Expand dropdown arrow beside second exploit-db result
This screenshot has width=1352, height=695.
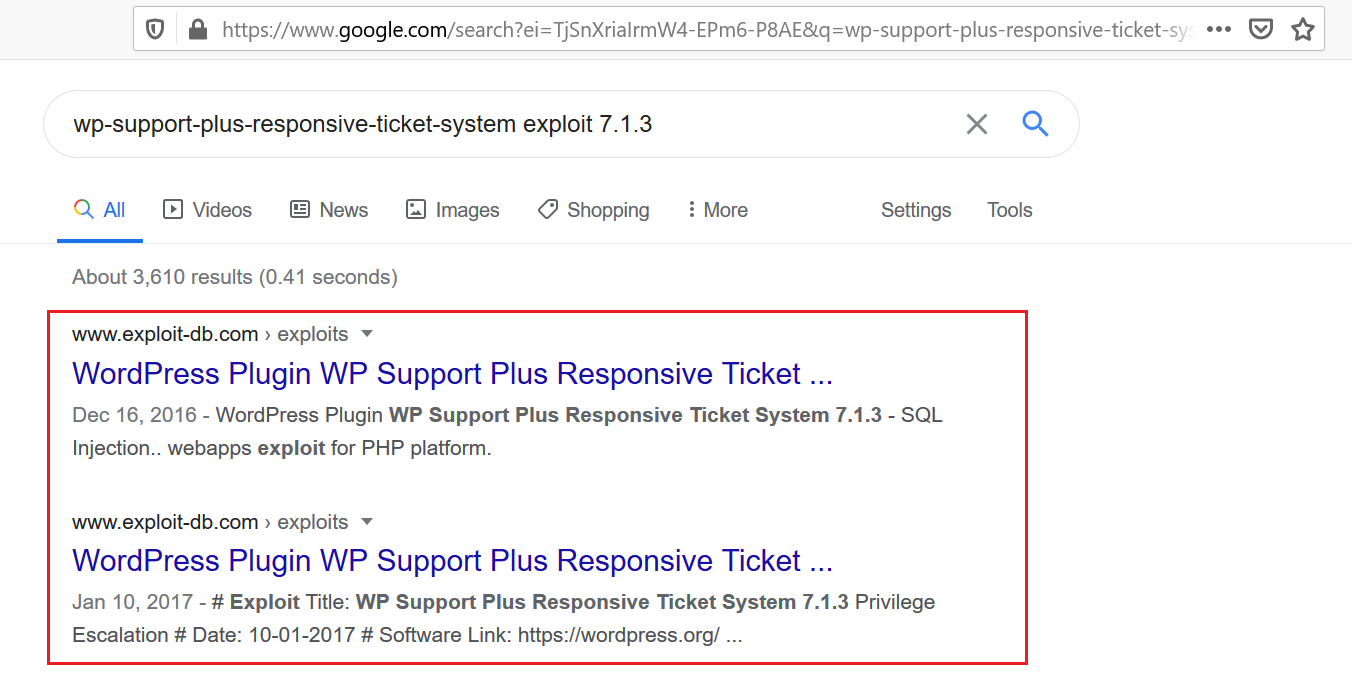pos(367,522)
